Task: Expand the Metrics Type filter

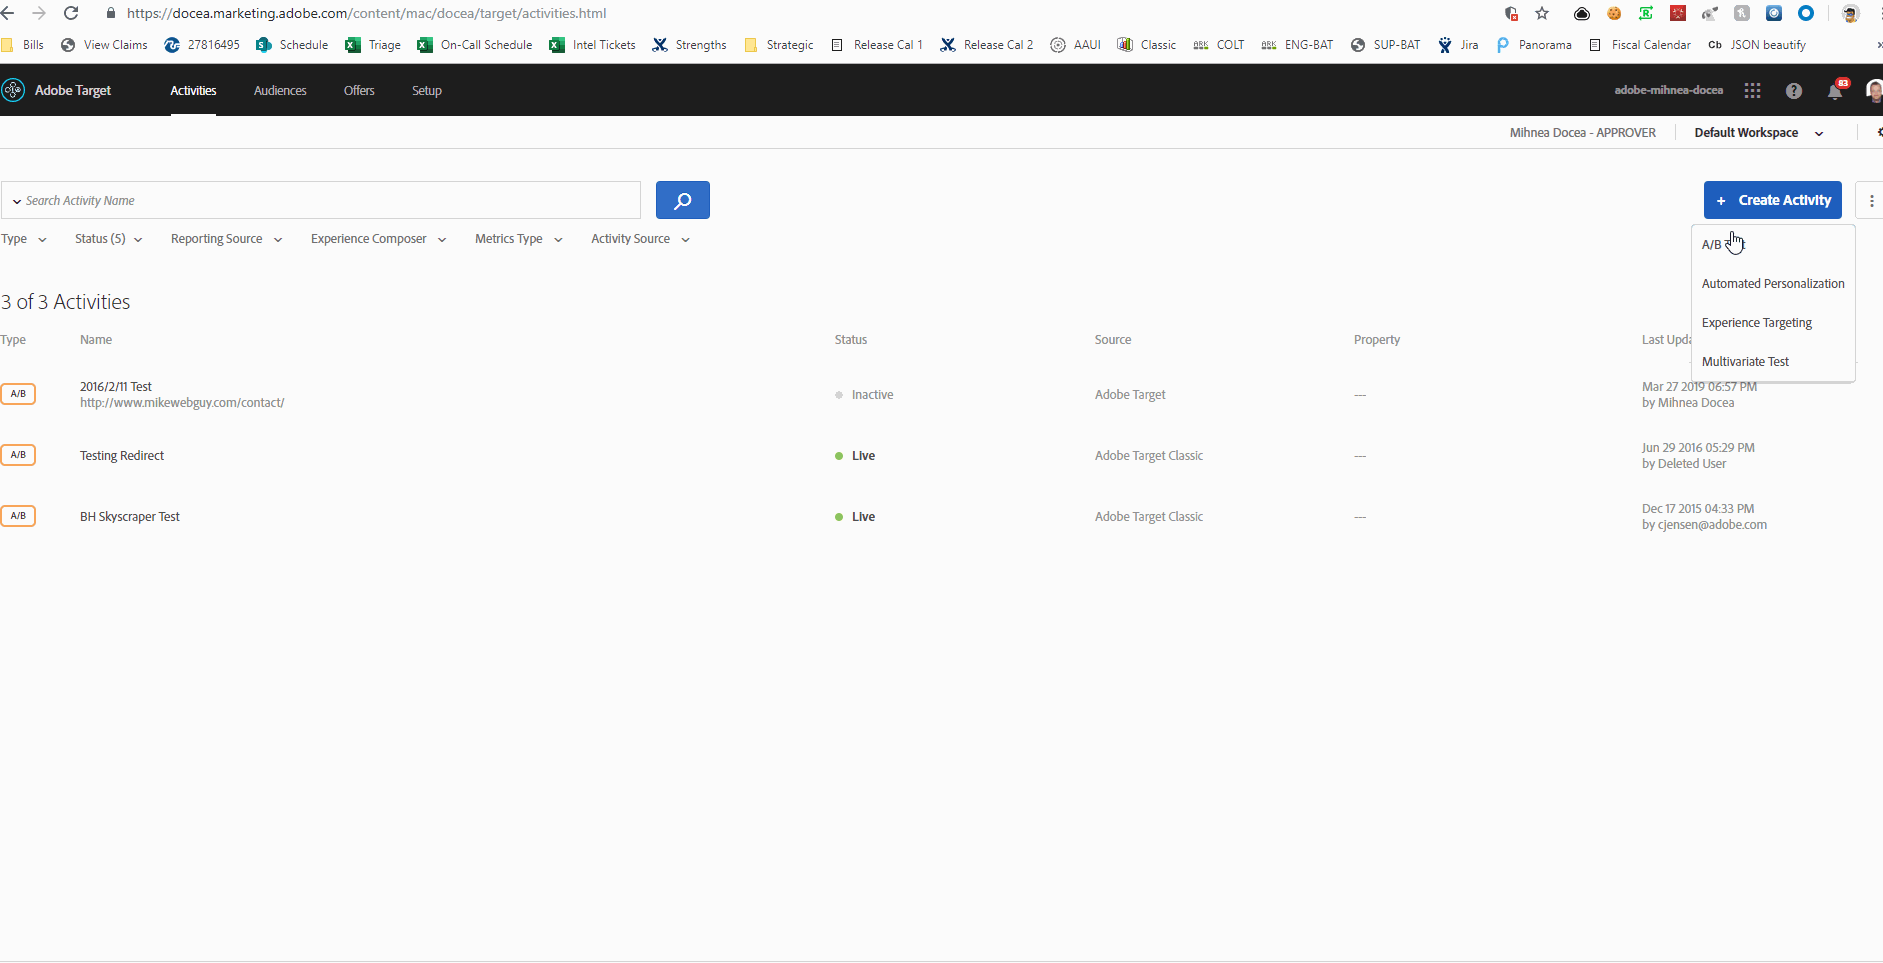Action: (x=518, y=239)
